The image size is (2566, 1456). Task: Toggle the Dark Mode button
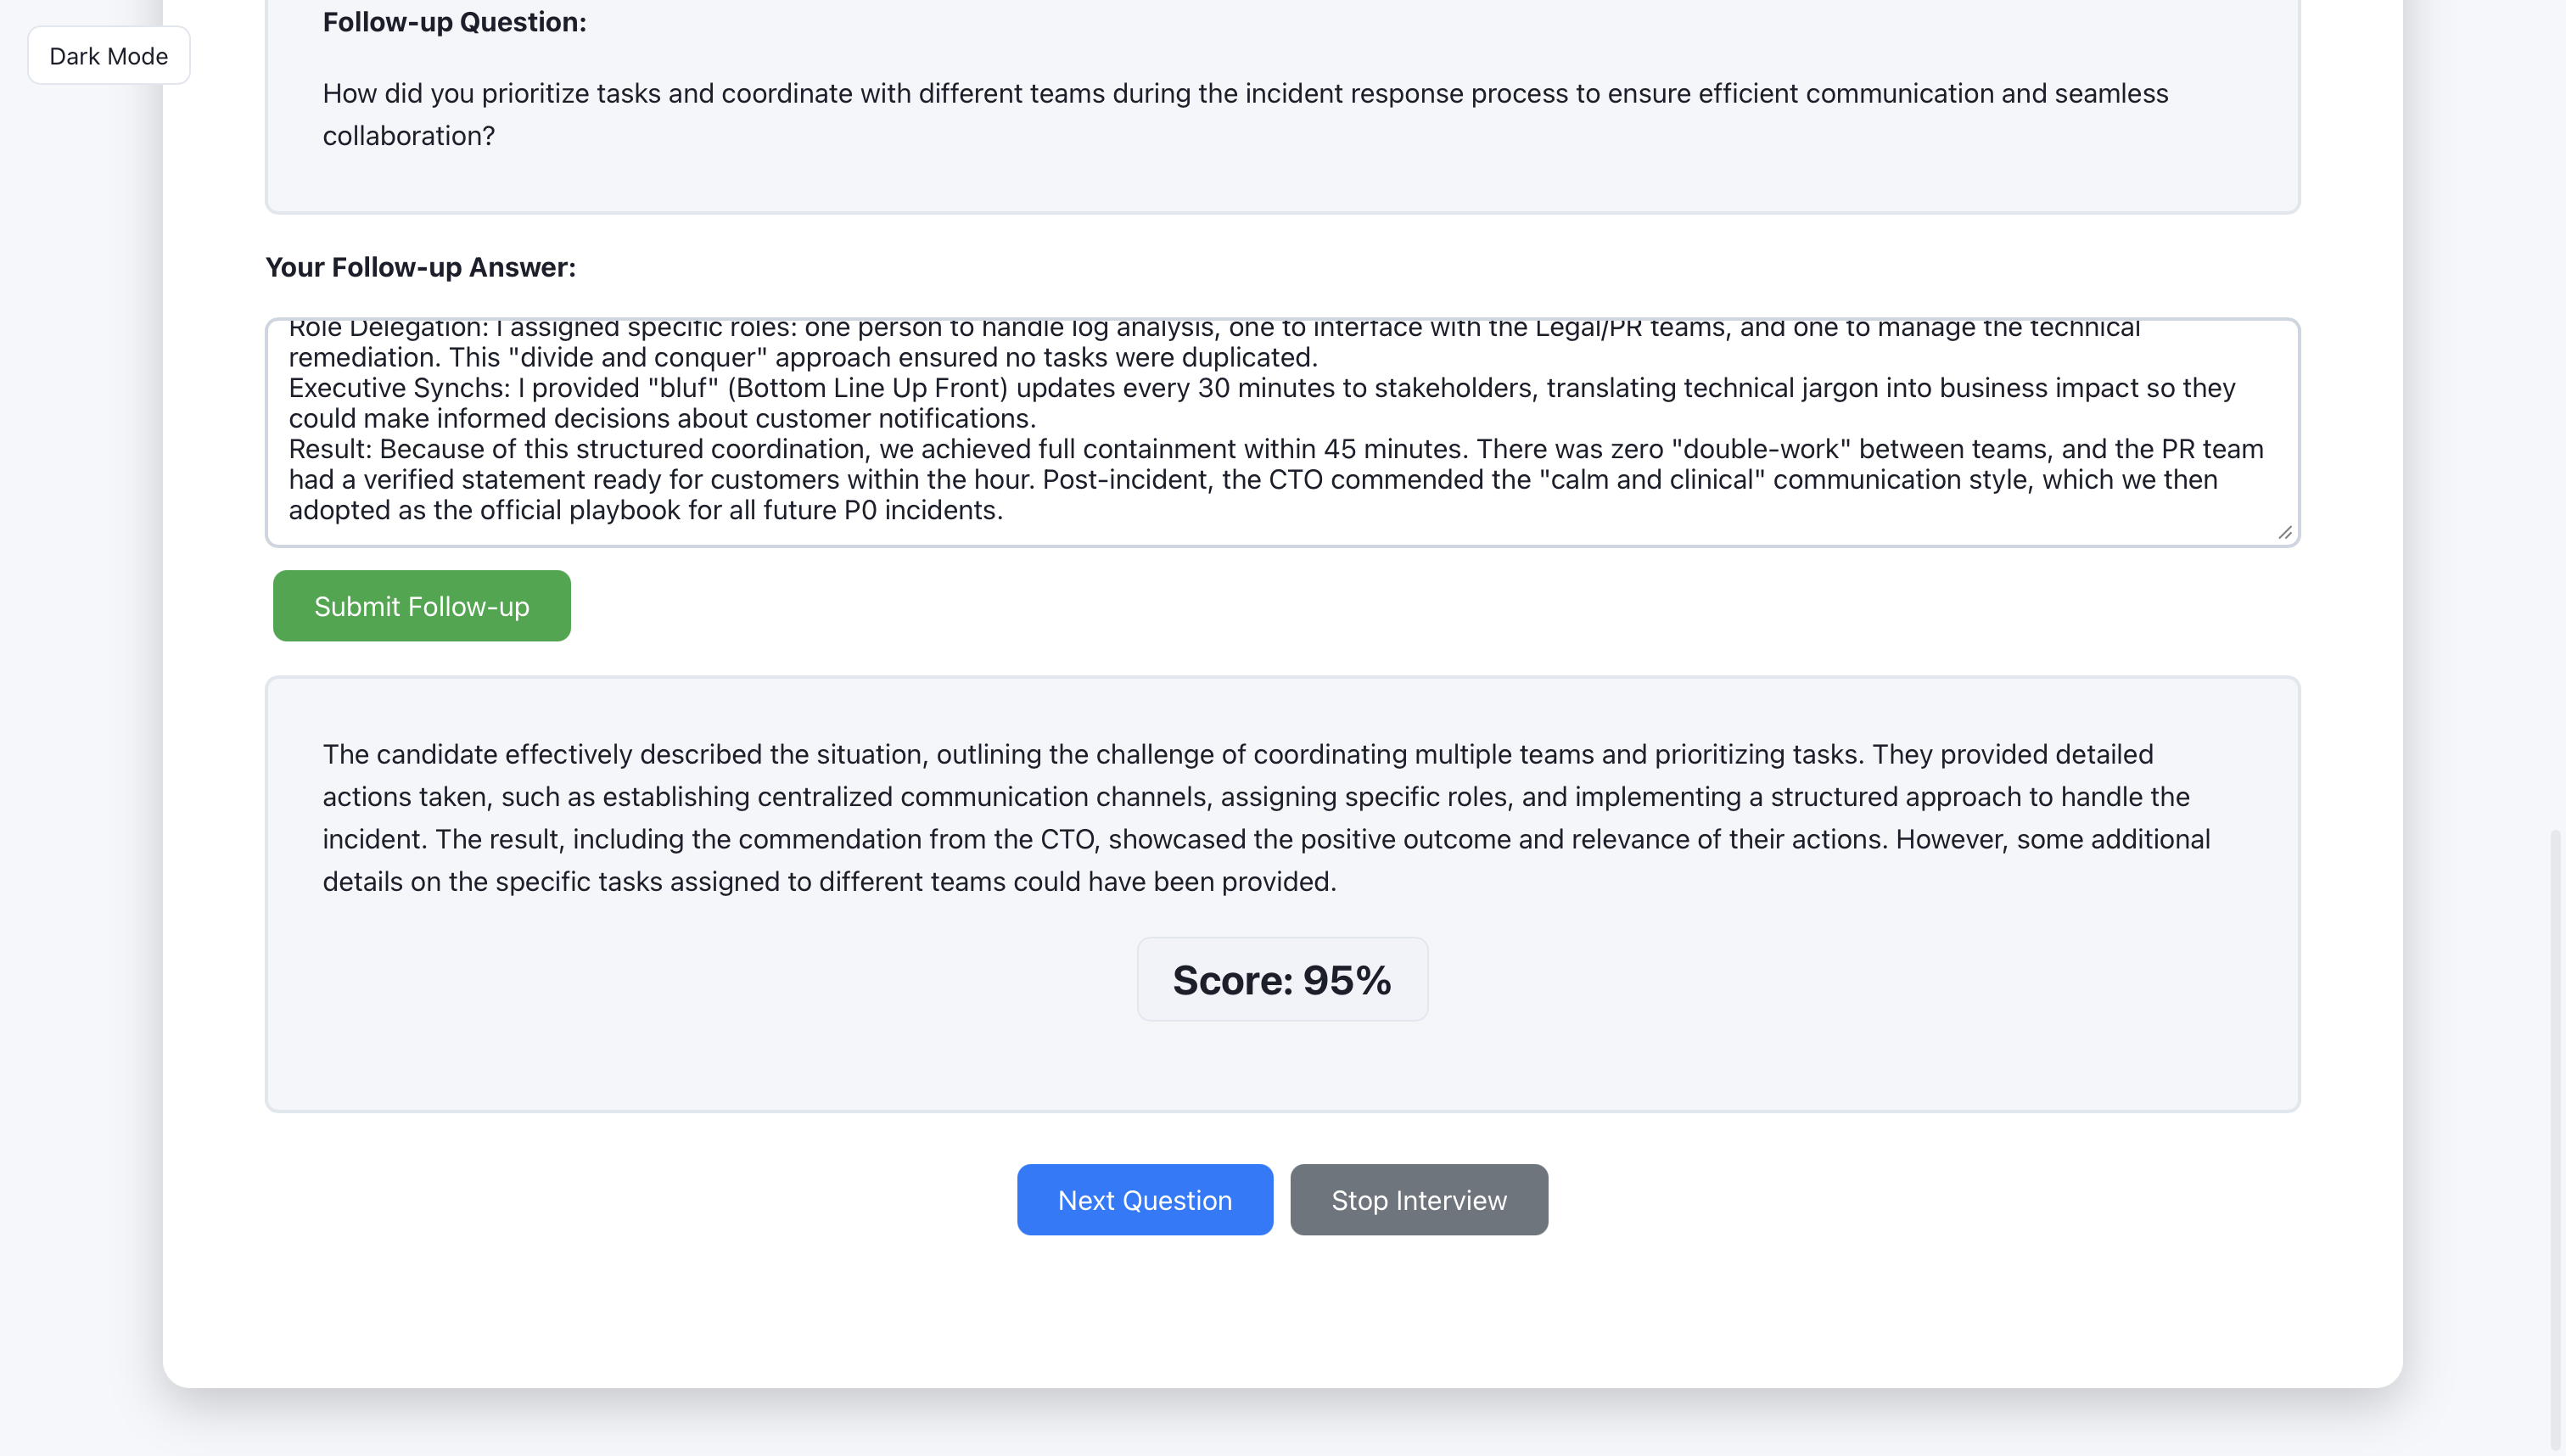[x=108, y=56]
